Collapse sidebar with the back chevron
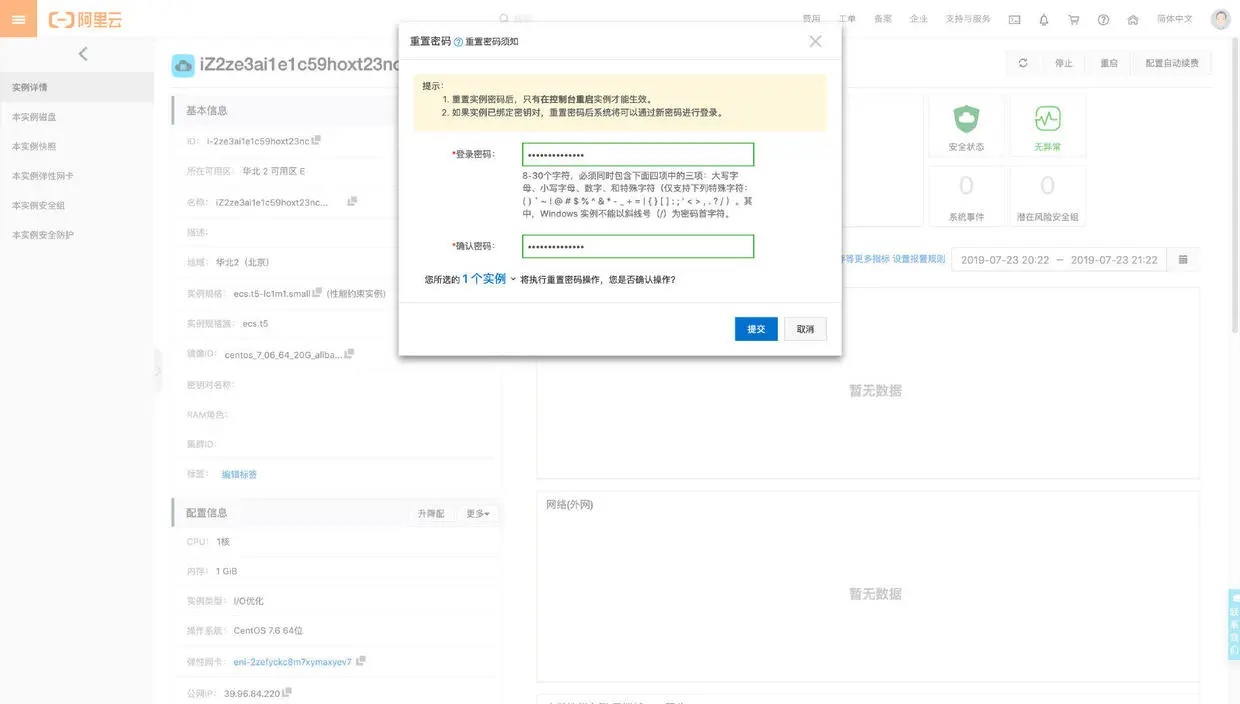The width and height of the screenshot is (1240, 704). coord(83,54)
